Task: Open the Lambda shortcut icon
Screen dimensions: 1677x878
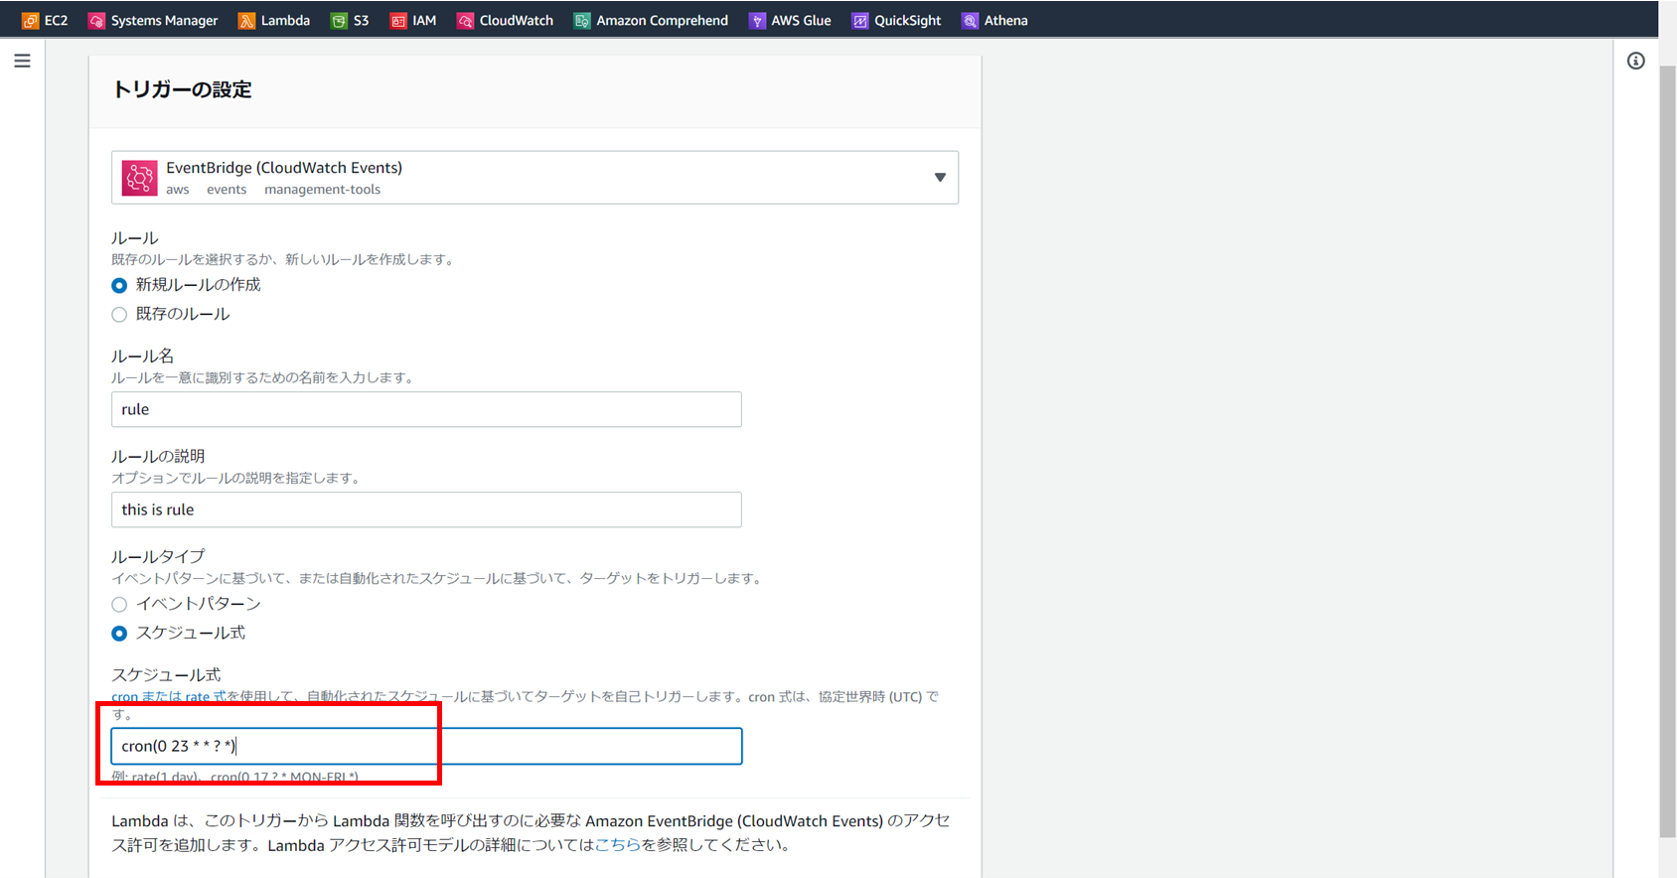Action: pos(246,20)
